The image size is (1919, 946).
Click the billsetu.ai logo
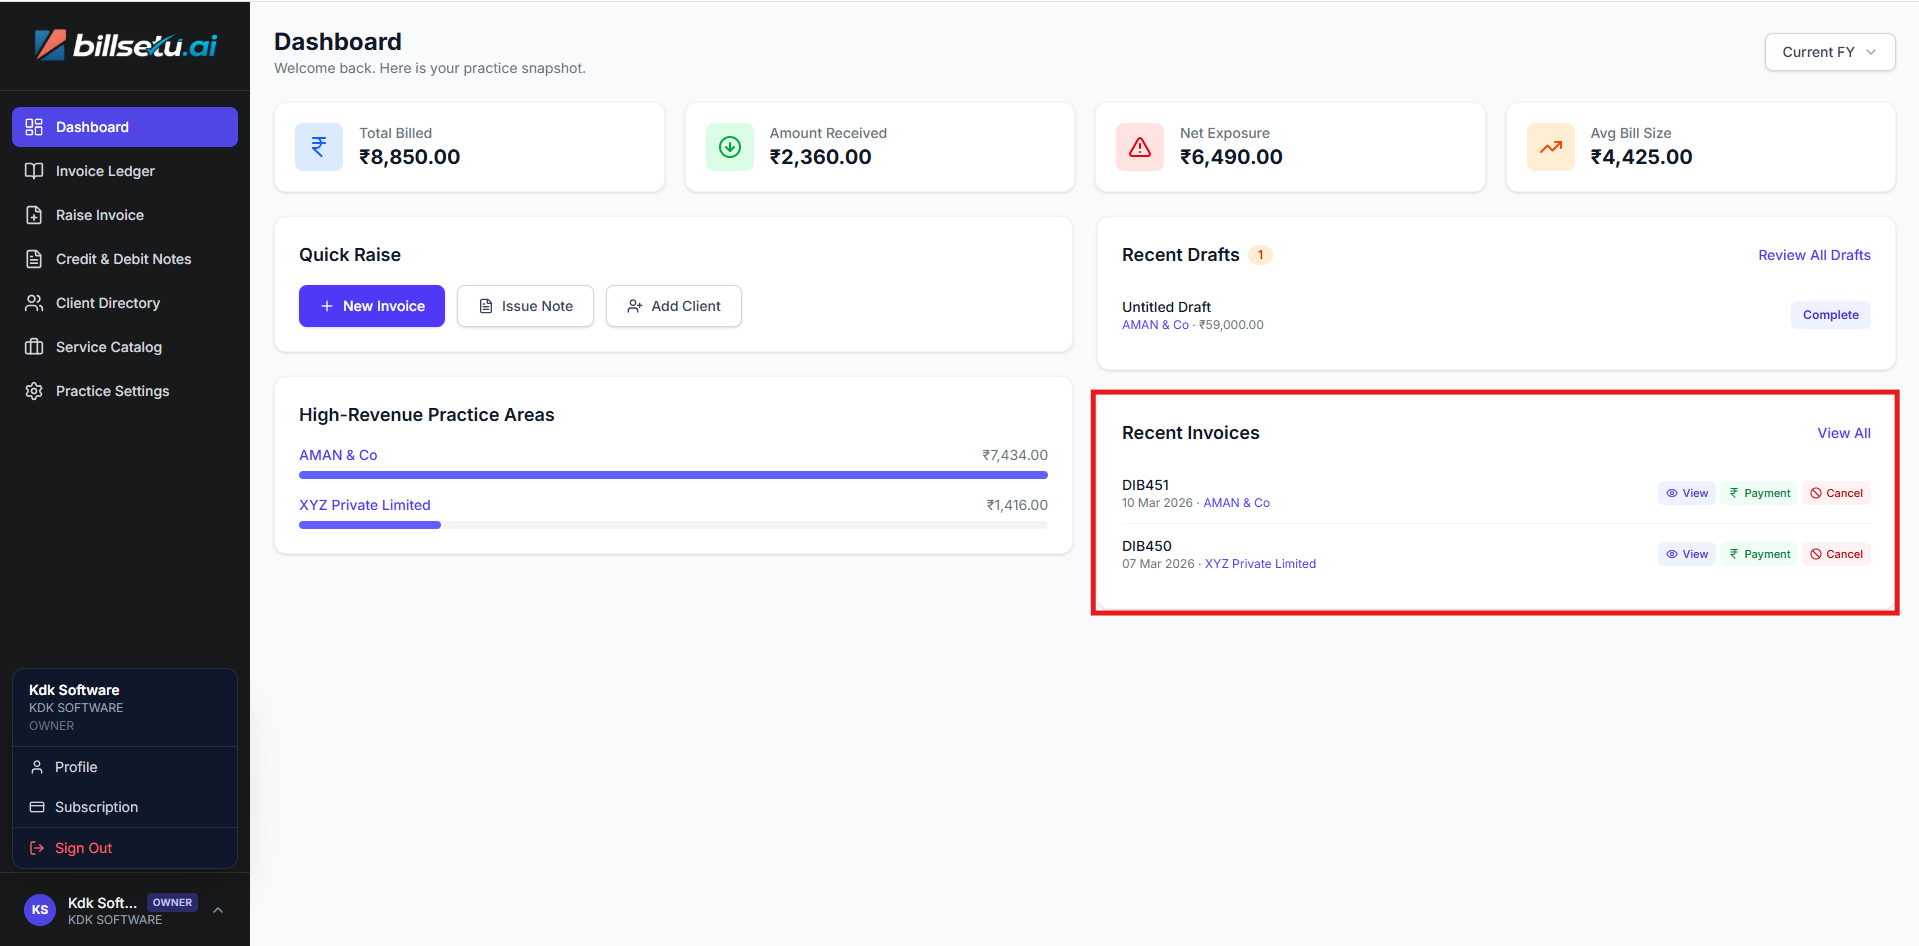click(126, 45)
